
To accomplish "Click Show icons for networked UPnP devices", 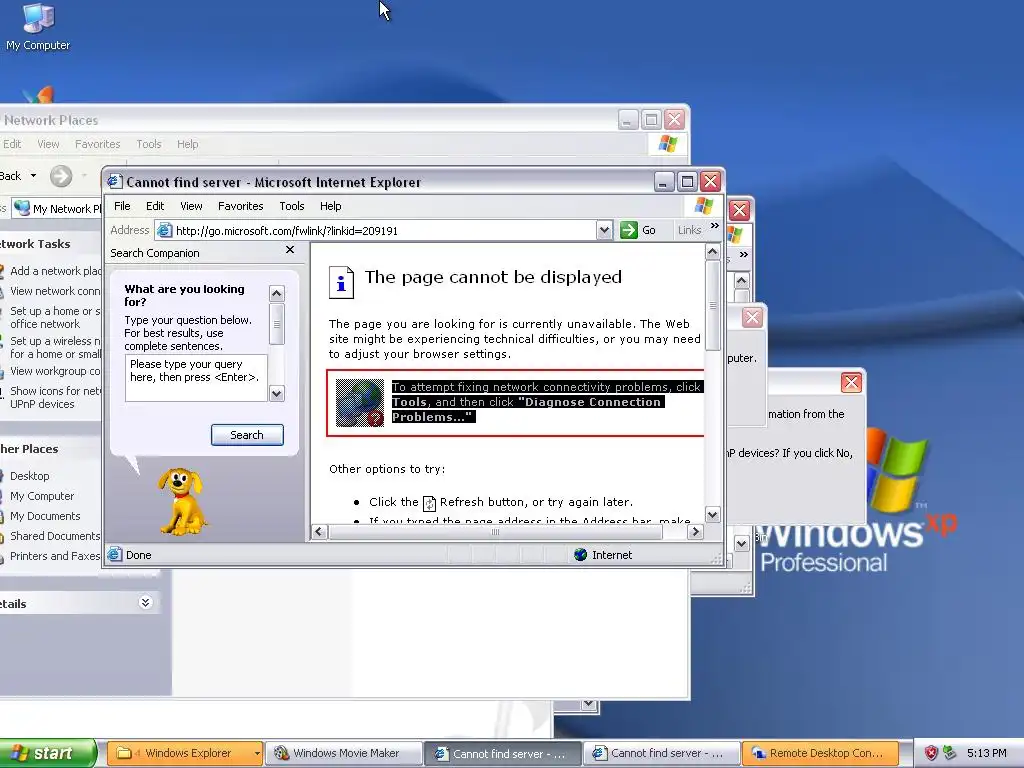I will (55, 398).
